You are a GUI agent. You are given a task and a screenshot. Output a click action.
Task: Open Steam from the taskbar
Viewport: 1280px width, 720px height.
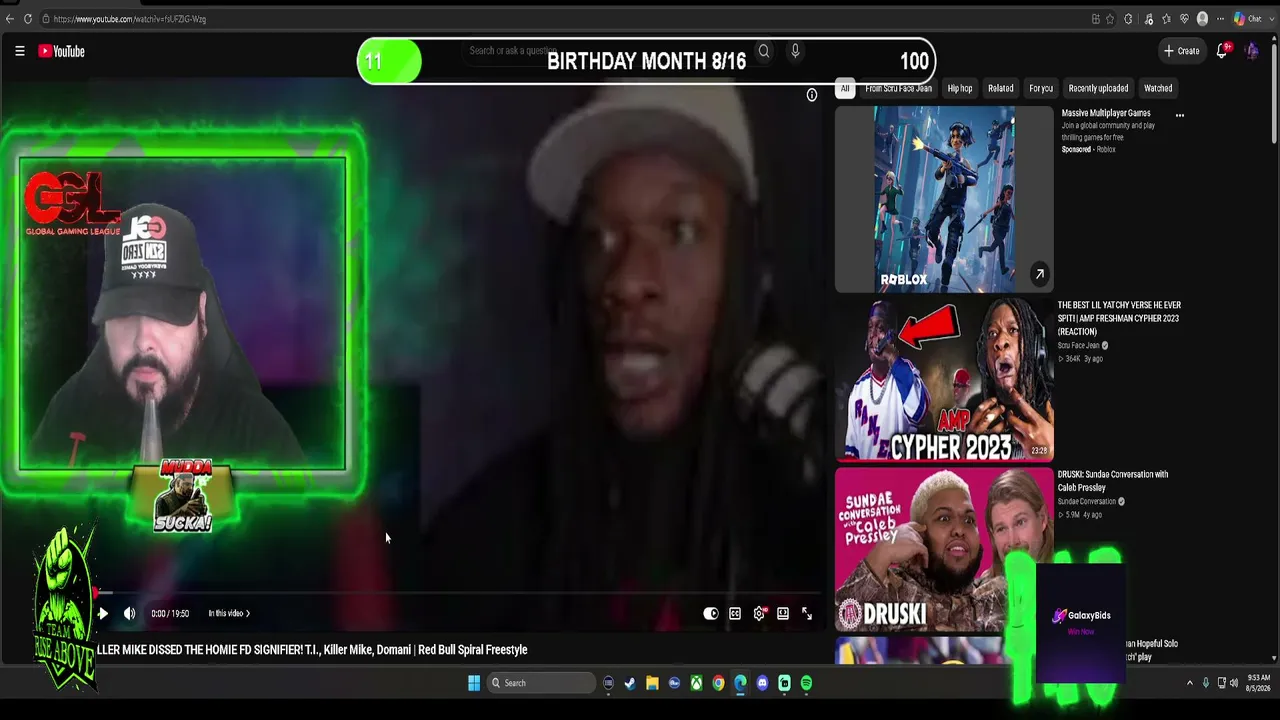(x=630, y=683)
